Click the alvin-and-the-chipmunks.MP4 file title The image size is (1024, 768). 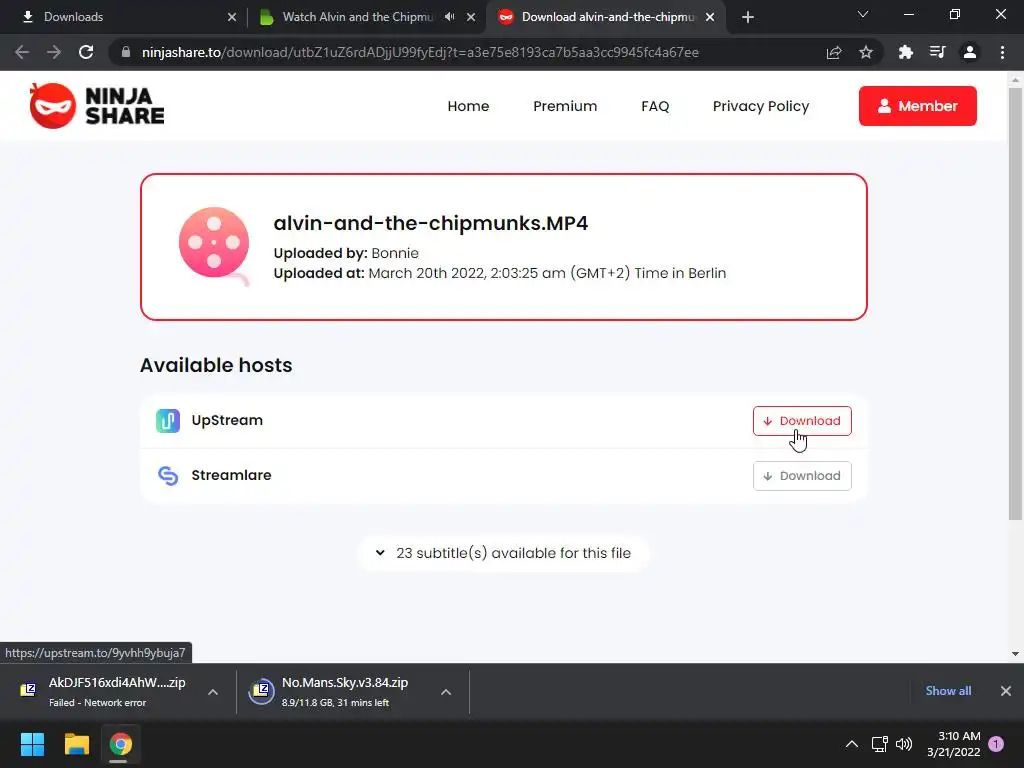(x=430, y=223)
